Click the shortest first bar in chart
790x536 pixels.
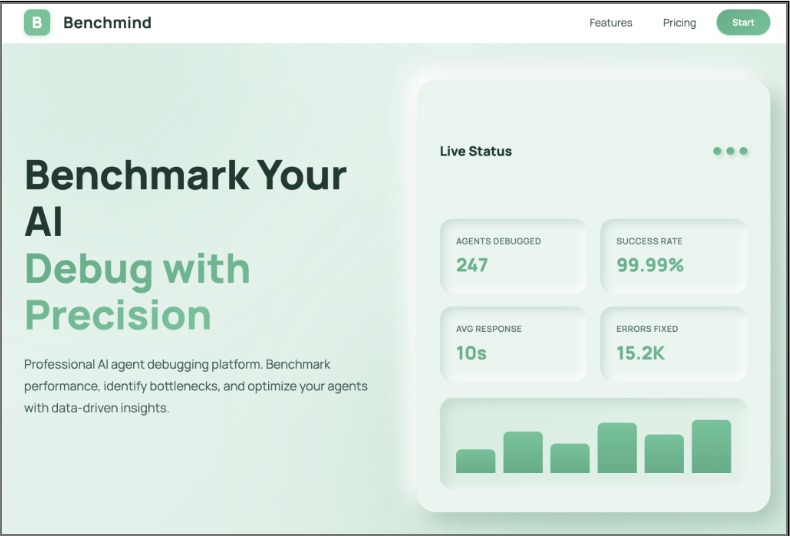point(475,461)
